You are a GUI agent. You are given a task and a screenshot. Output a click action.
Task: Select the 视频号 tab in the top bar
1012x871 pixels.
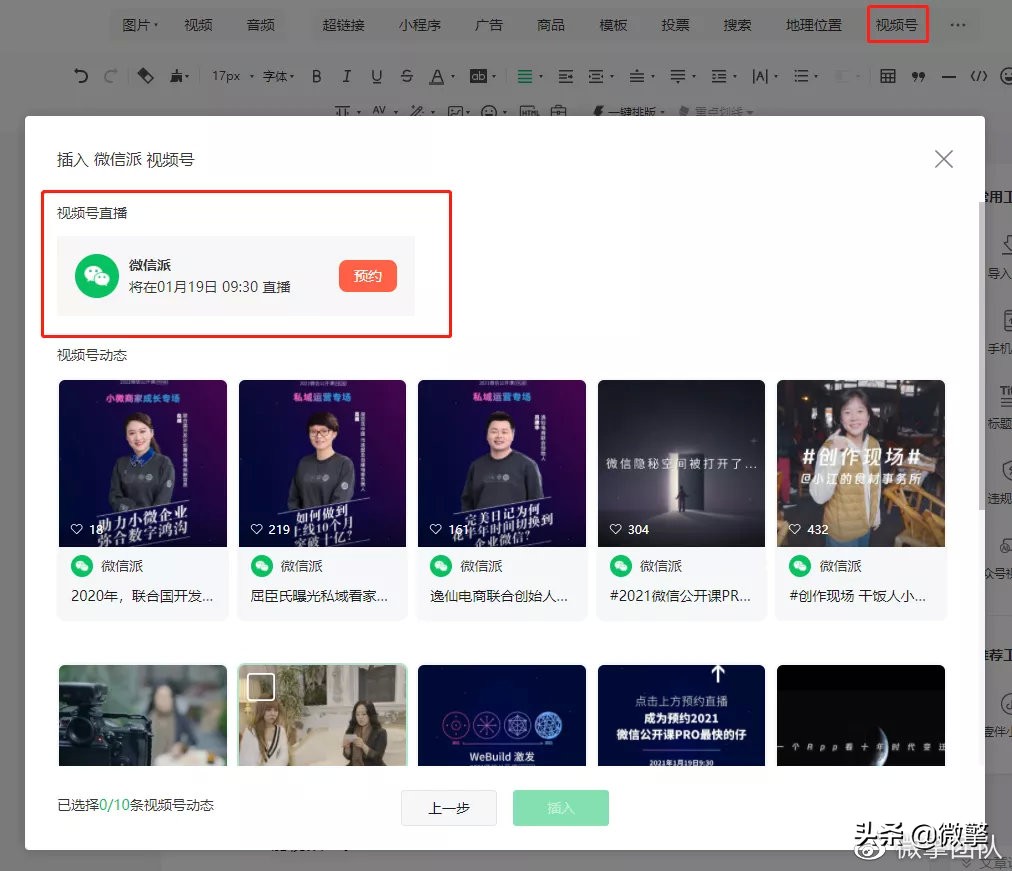(x=897, y=25)
